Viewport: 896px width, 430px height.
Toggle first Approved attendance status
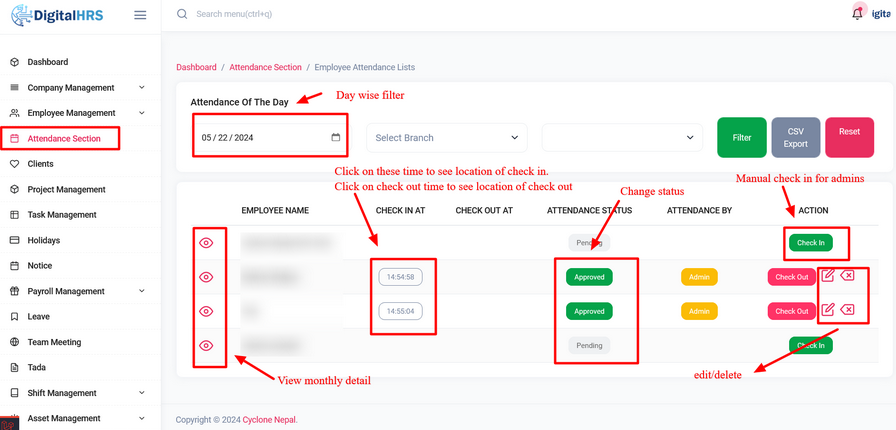(x=589, y=277)
